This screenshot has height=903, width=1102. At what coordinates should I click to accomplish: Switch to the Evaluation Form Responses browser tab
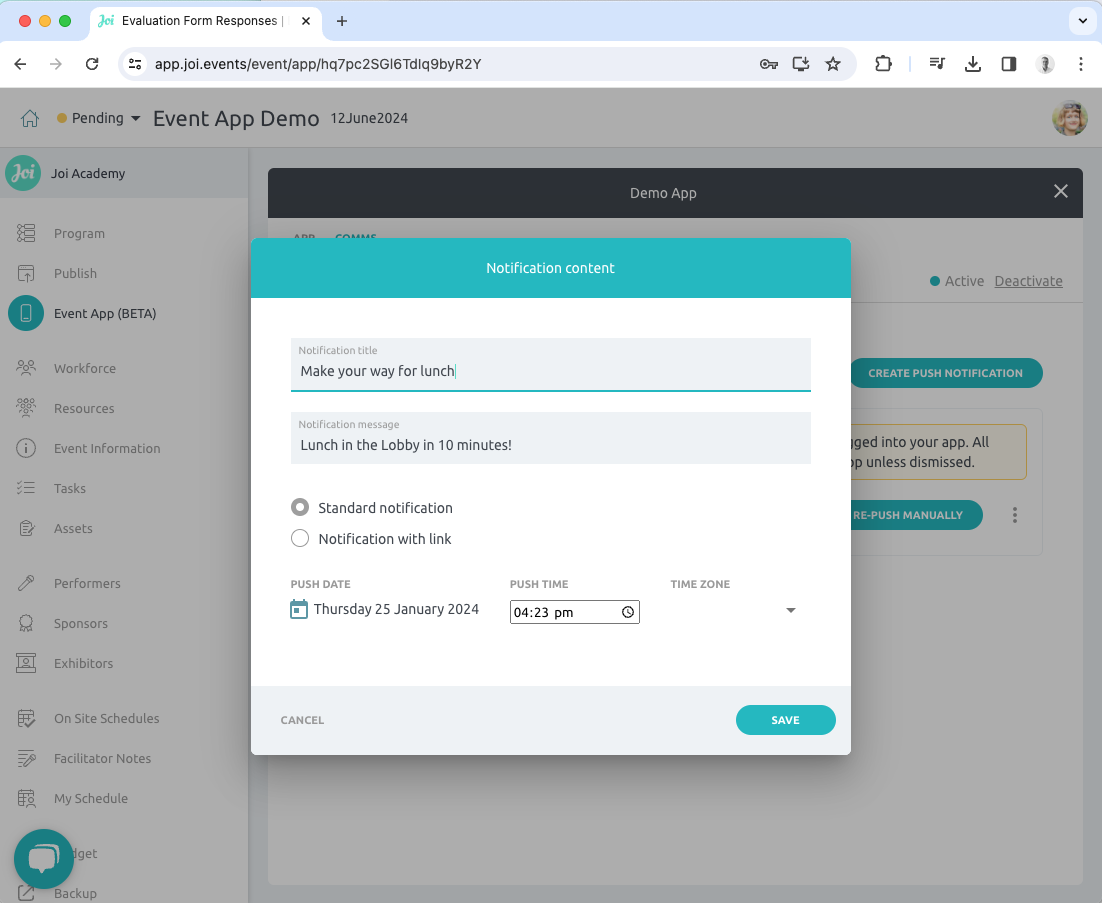coord(200,21)
